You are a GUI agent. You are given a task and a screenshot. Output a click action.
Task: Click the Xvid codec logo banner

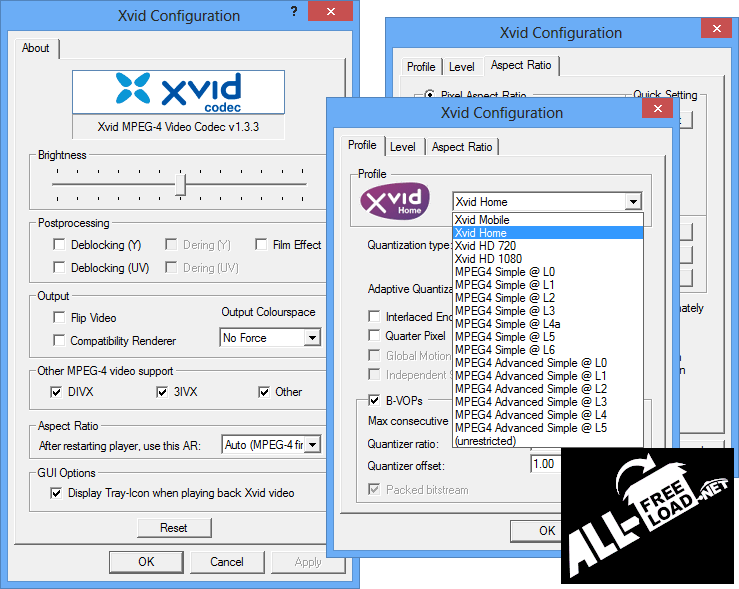click(178, 93)
